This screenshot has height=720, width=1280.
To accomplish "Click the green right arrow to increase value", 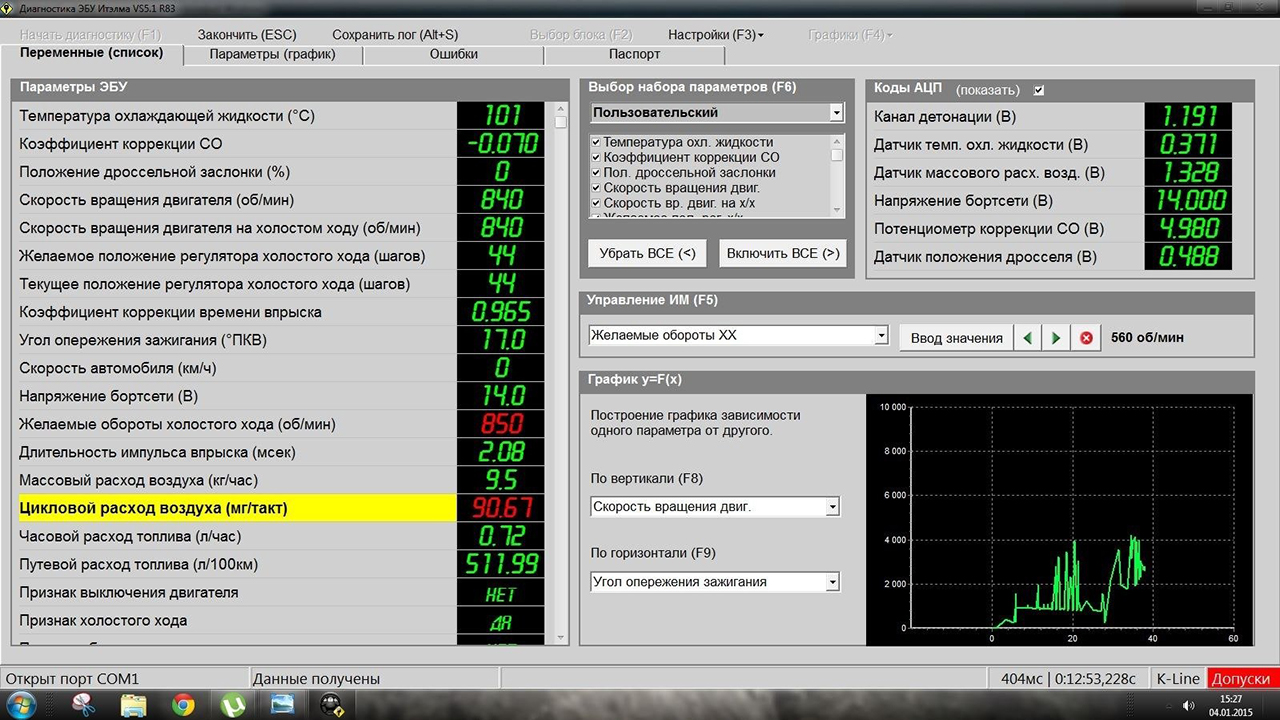I will click(1056, 338).
